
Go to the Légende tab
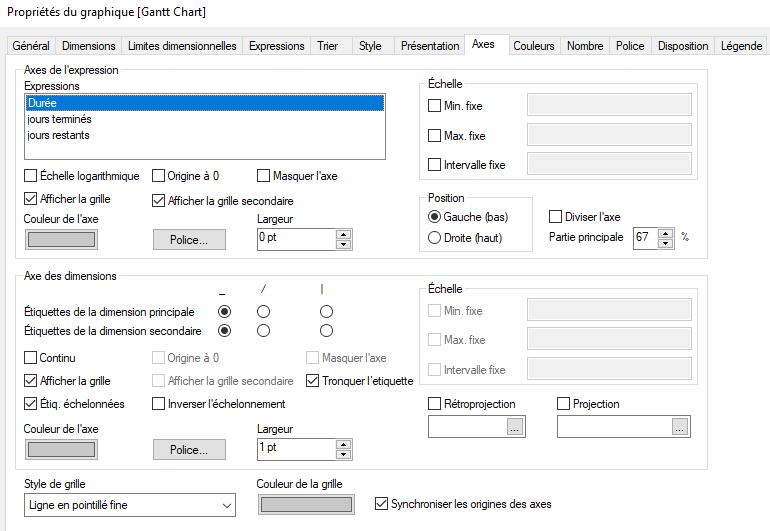pyautogui.click(x=741, y=46)
